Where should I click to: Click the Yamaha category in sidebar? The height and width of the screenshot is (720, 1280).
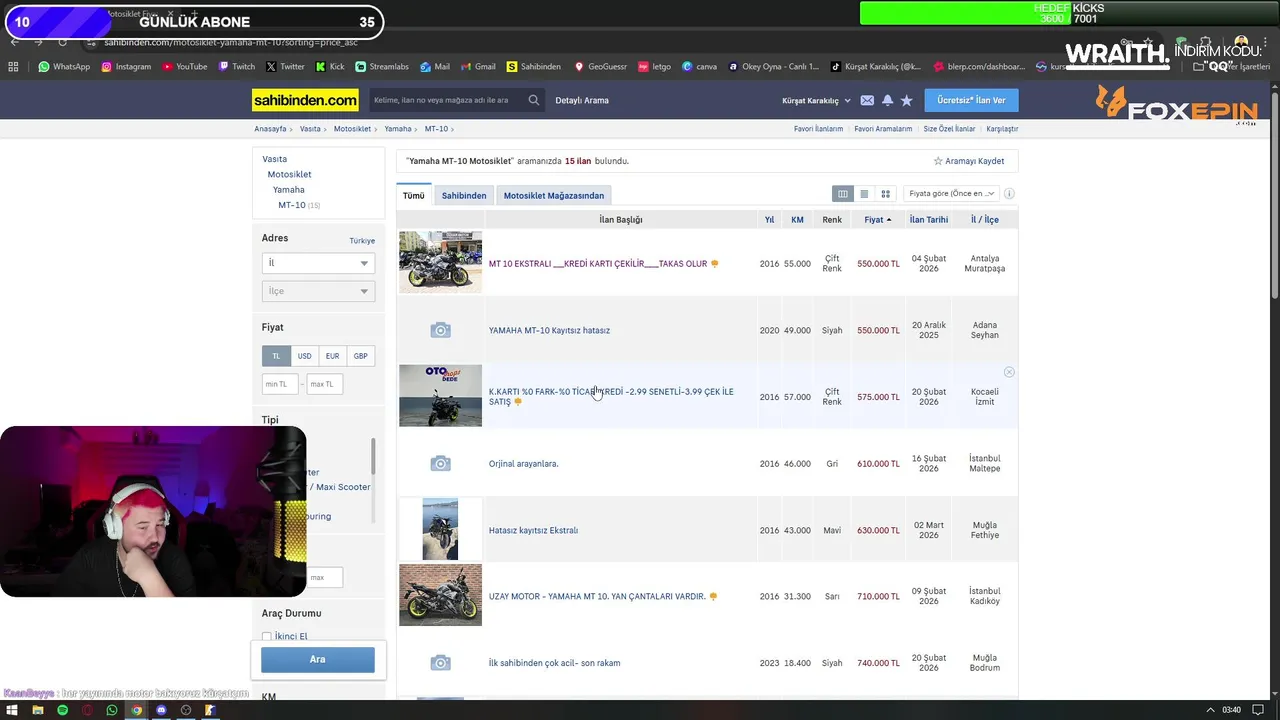pos(288,190)
